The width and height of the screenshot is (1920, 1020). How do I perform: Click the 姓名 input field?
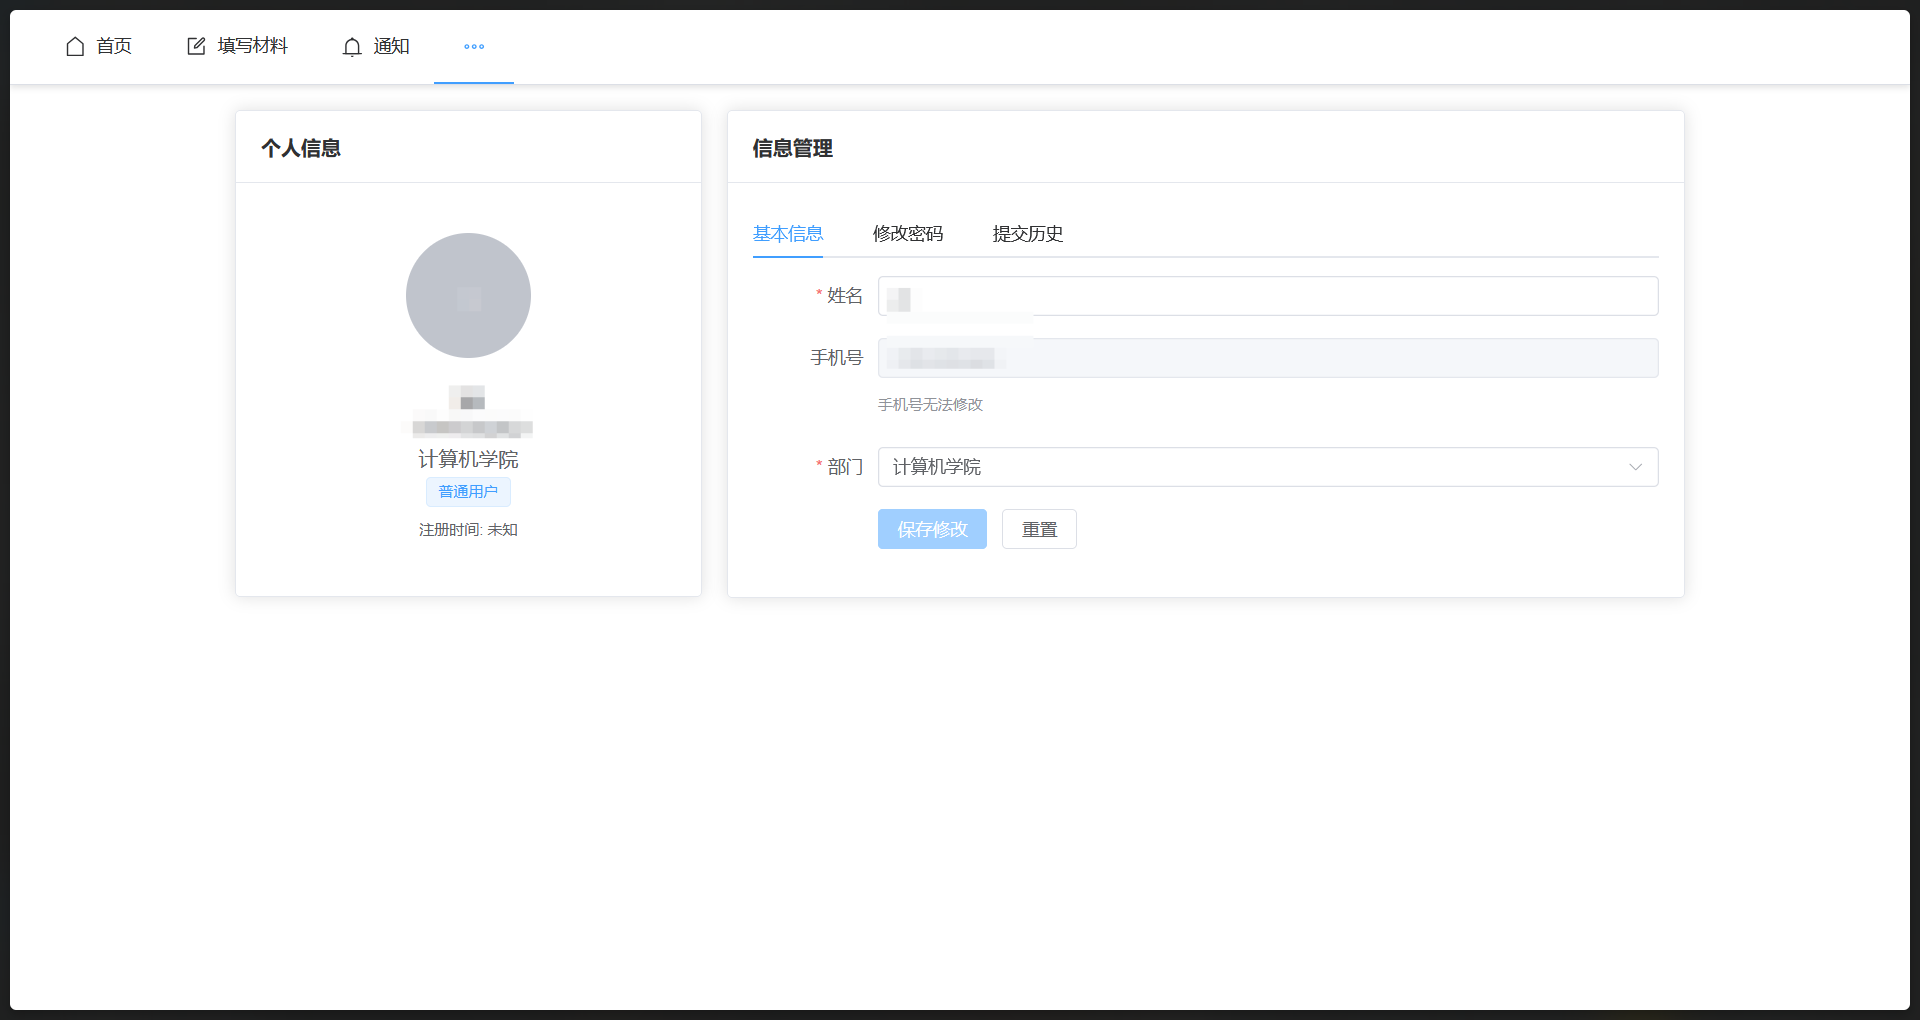1268,296
